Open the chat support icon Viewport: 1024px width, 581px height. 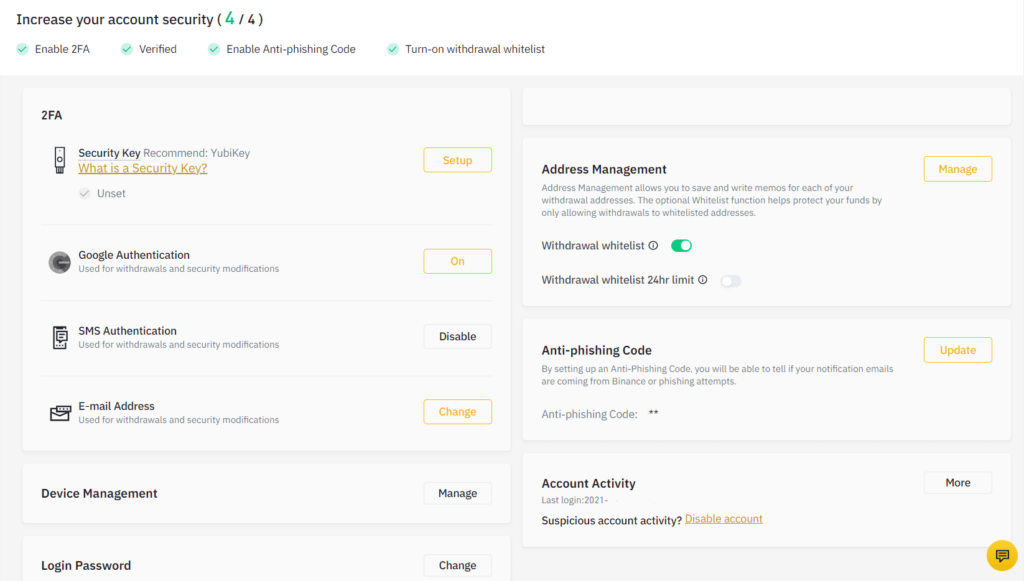click(x=1001, y=555)
